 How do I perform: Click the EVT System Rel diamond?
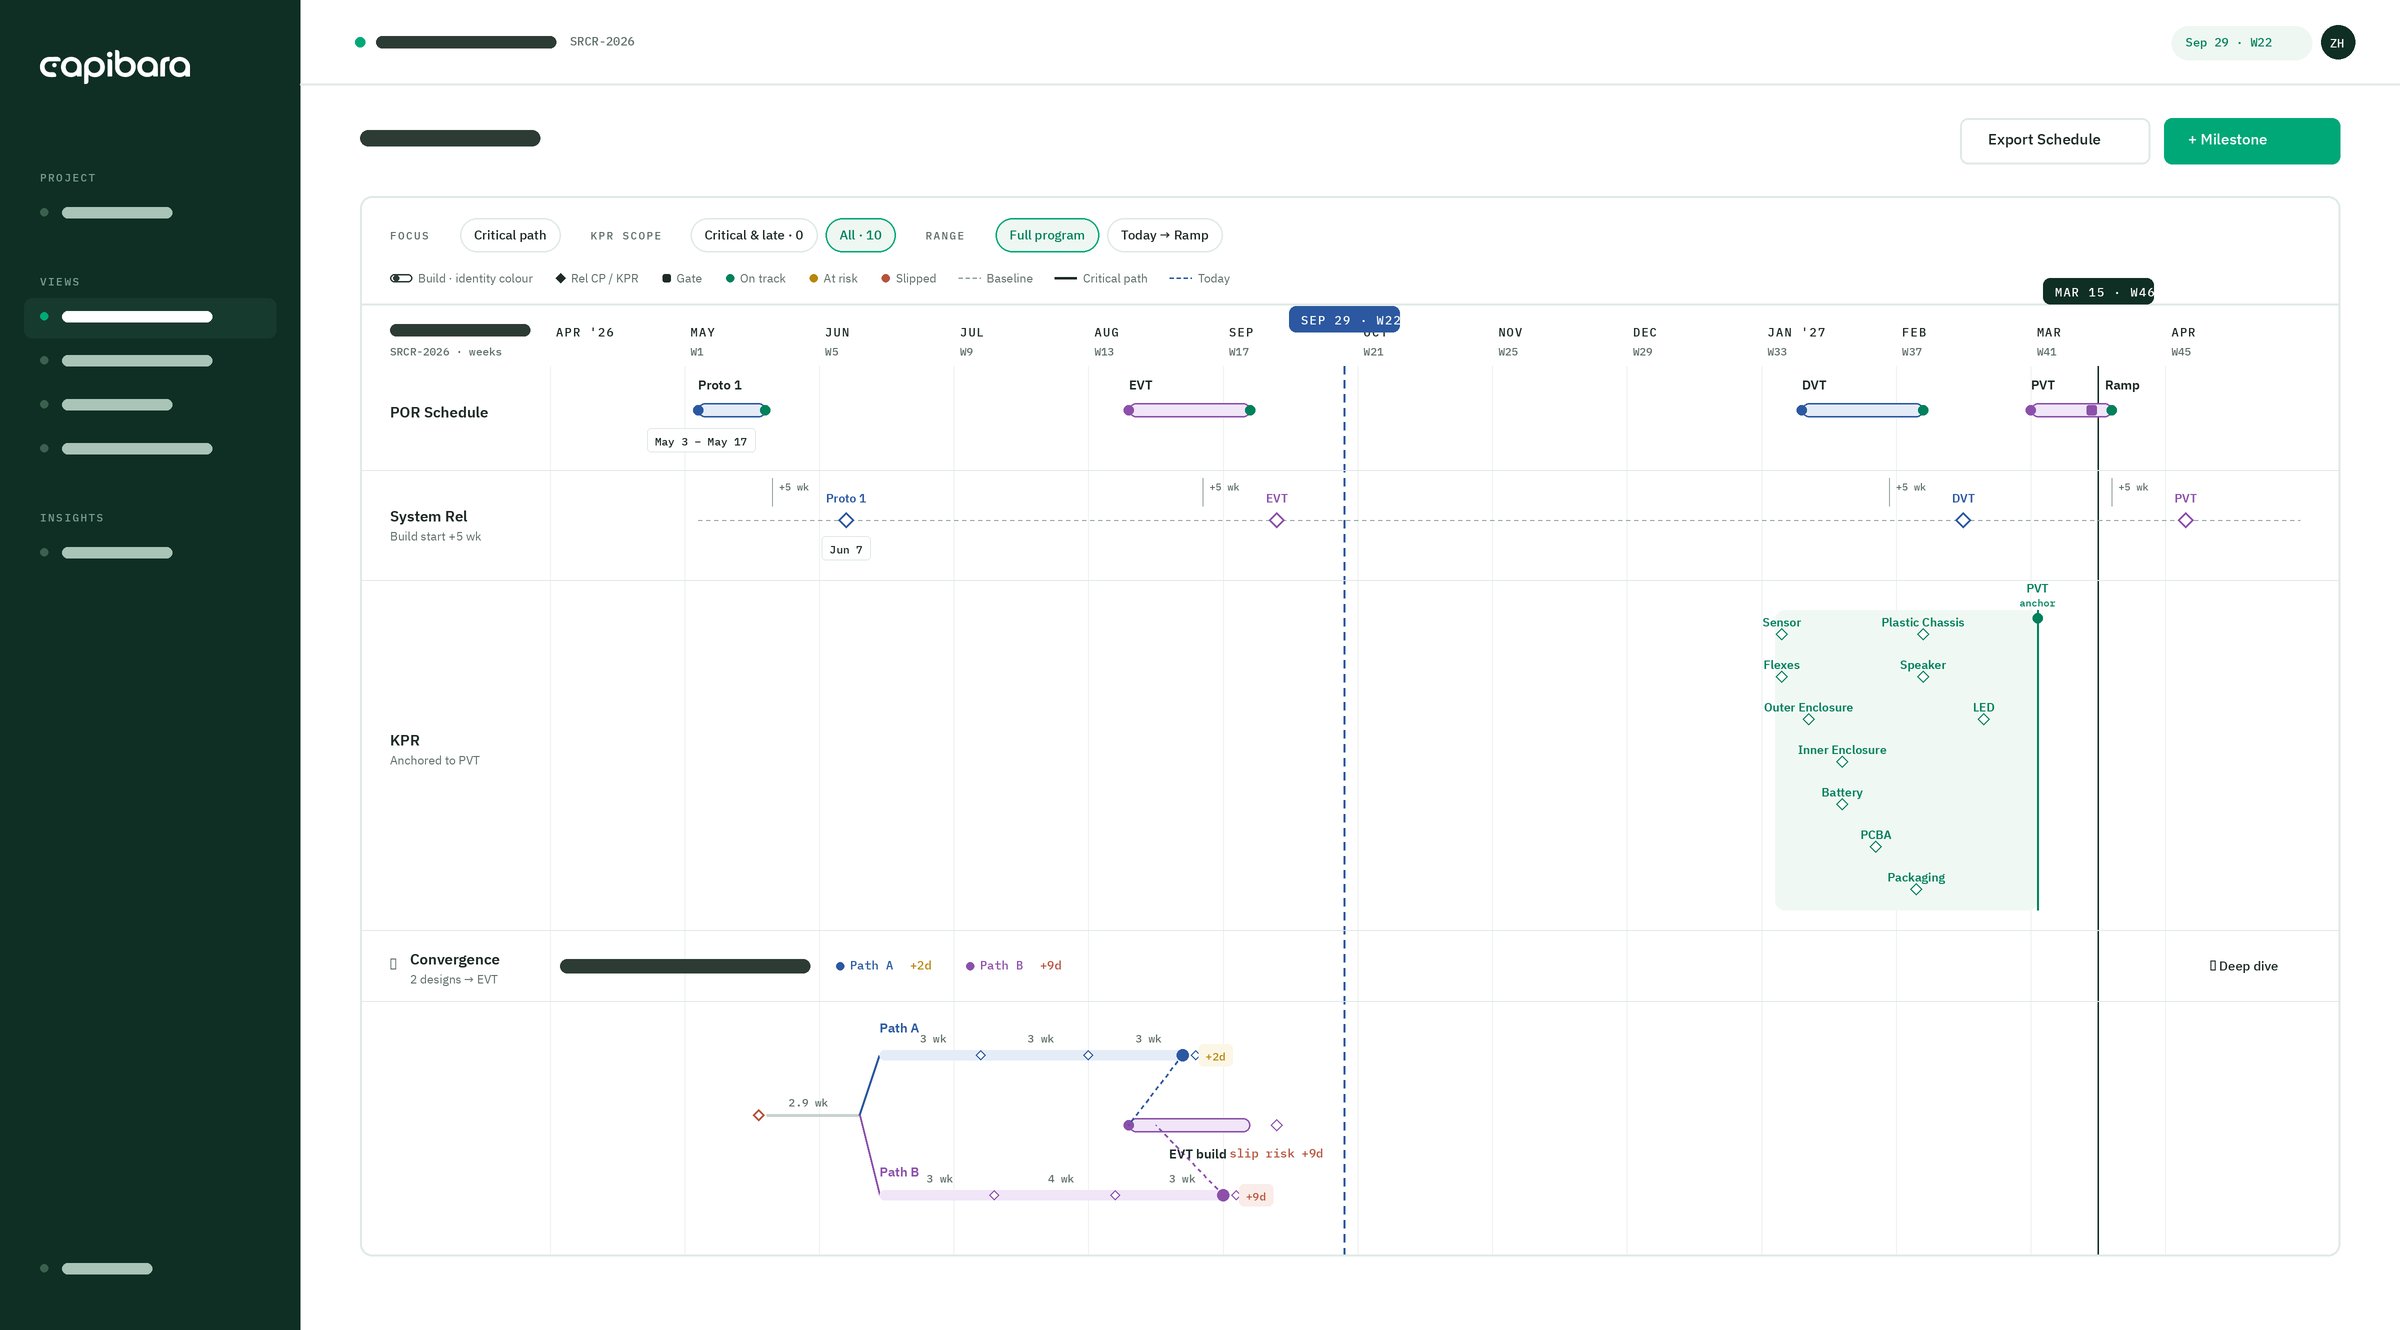tap(1276, 521)
